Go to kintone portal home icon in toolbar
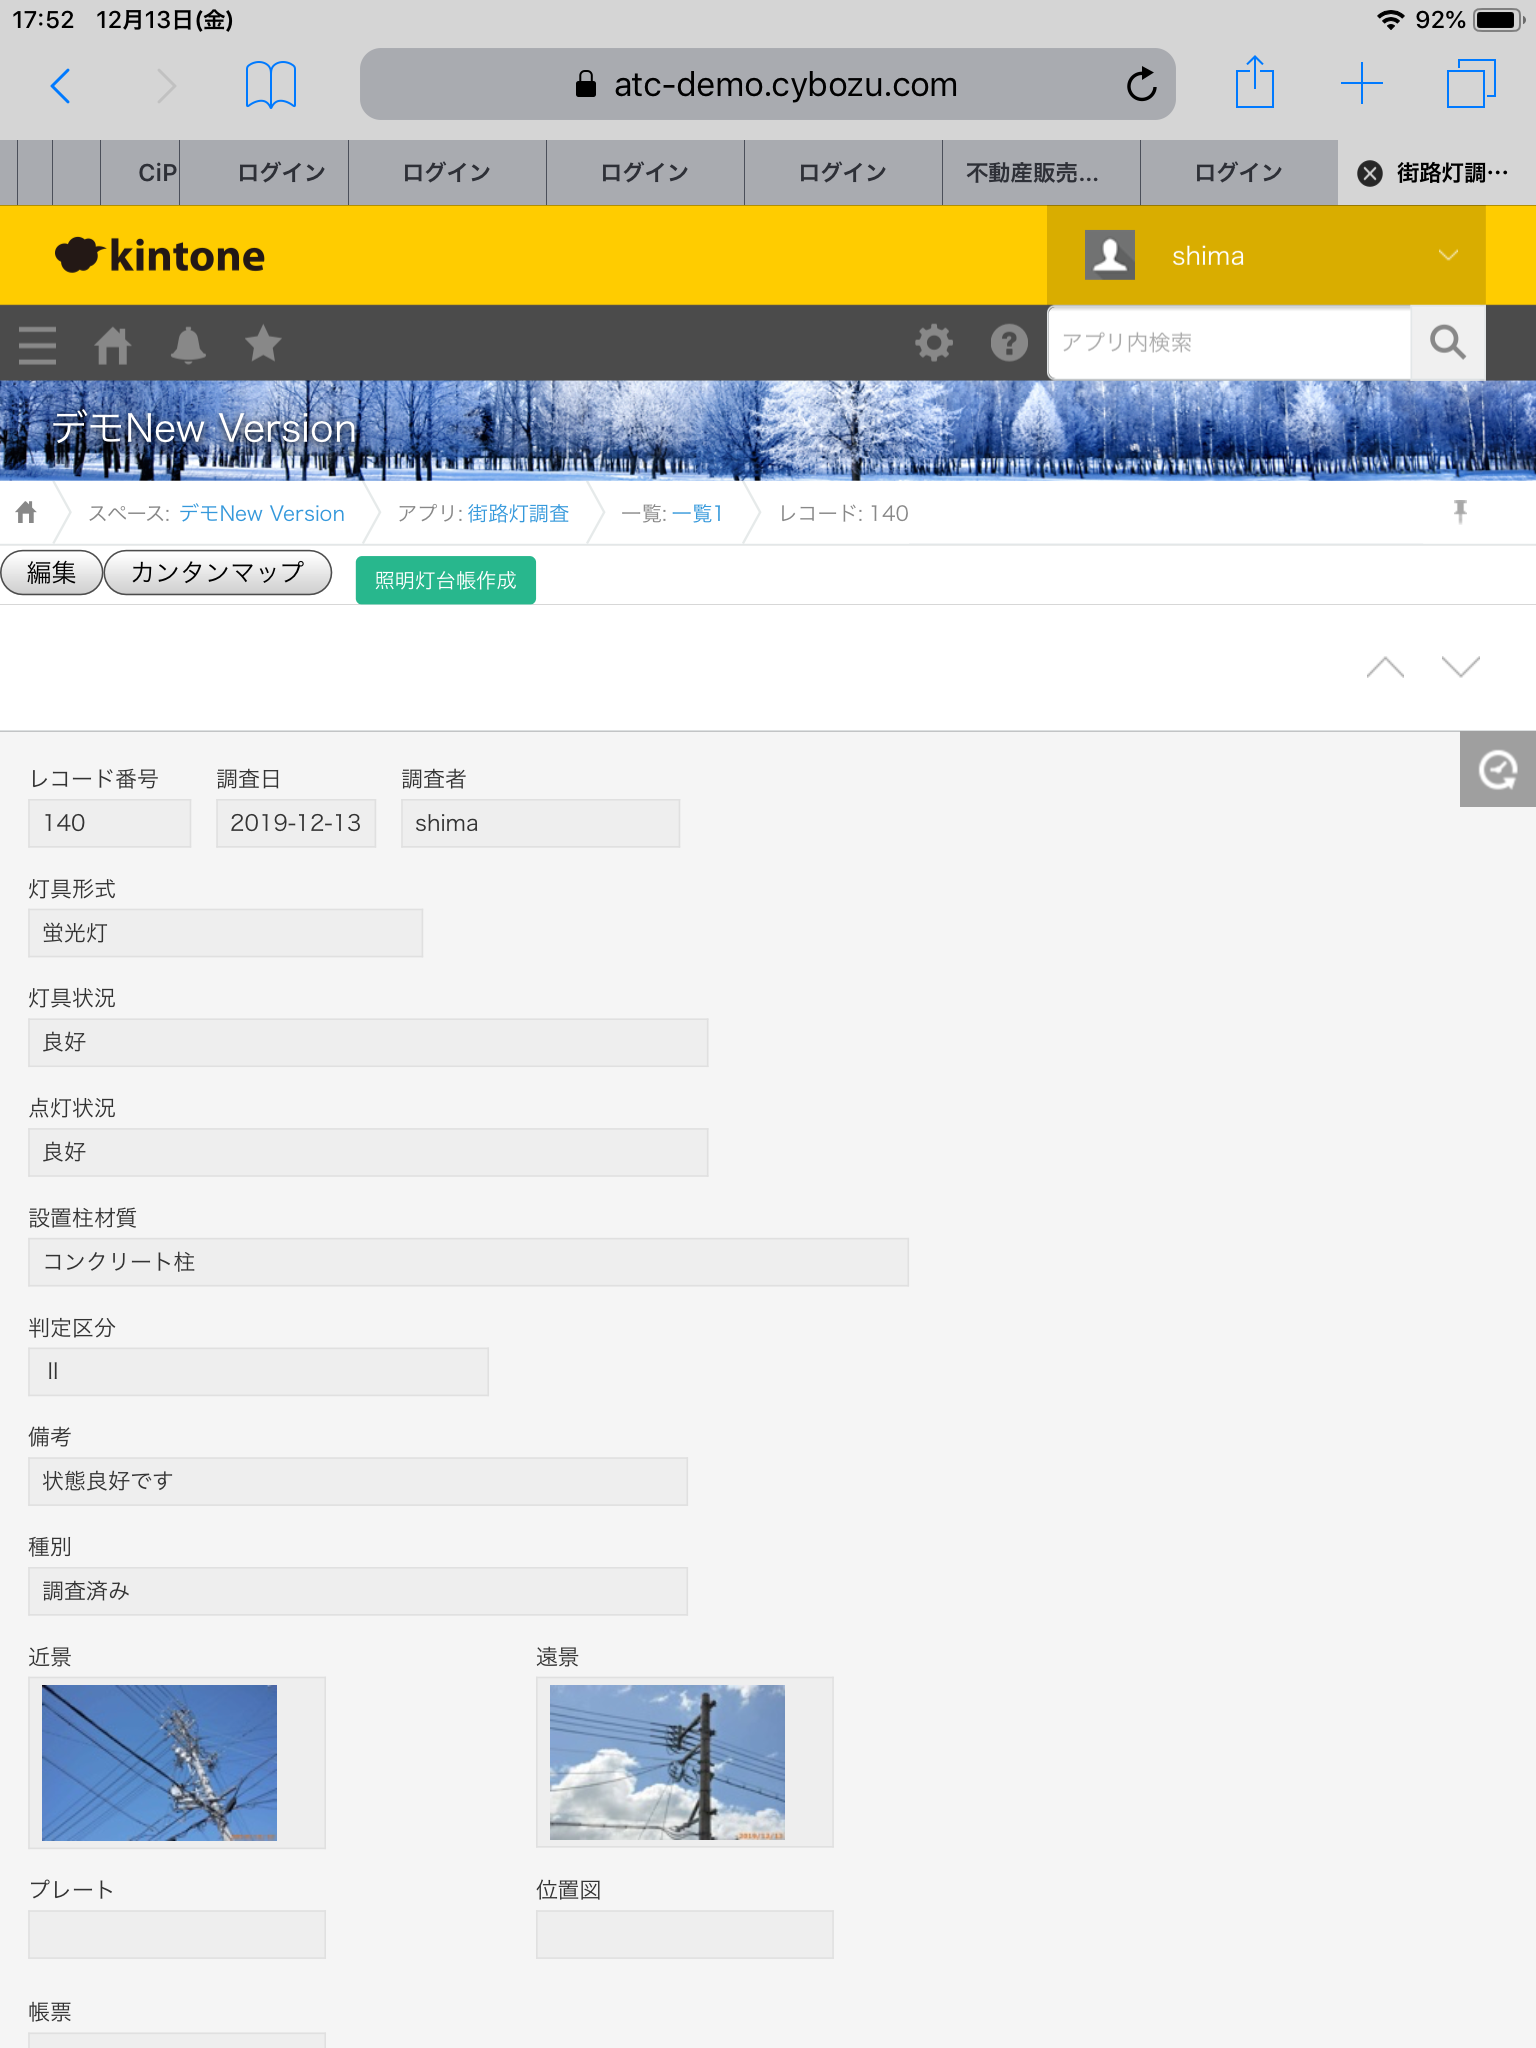Screen dimensions: 1536x2048 [x=112, y=345]
